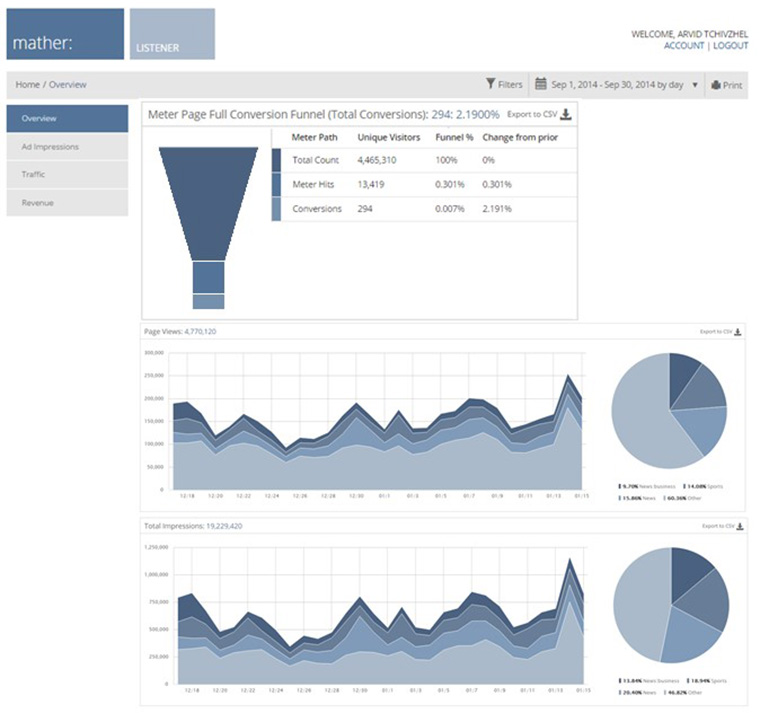The height and width of the screenshot is (713, 760).
Task: Click the 01/13 peak in Total Impressions chart
Action: point(570,560)
